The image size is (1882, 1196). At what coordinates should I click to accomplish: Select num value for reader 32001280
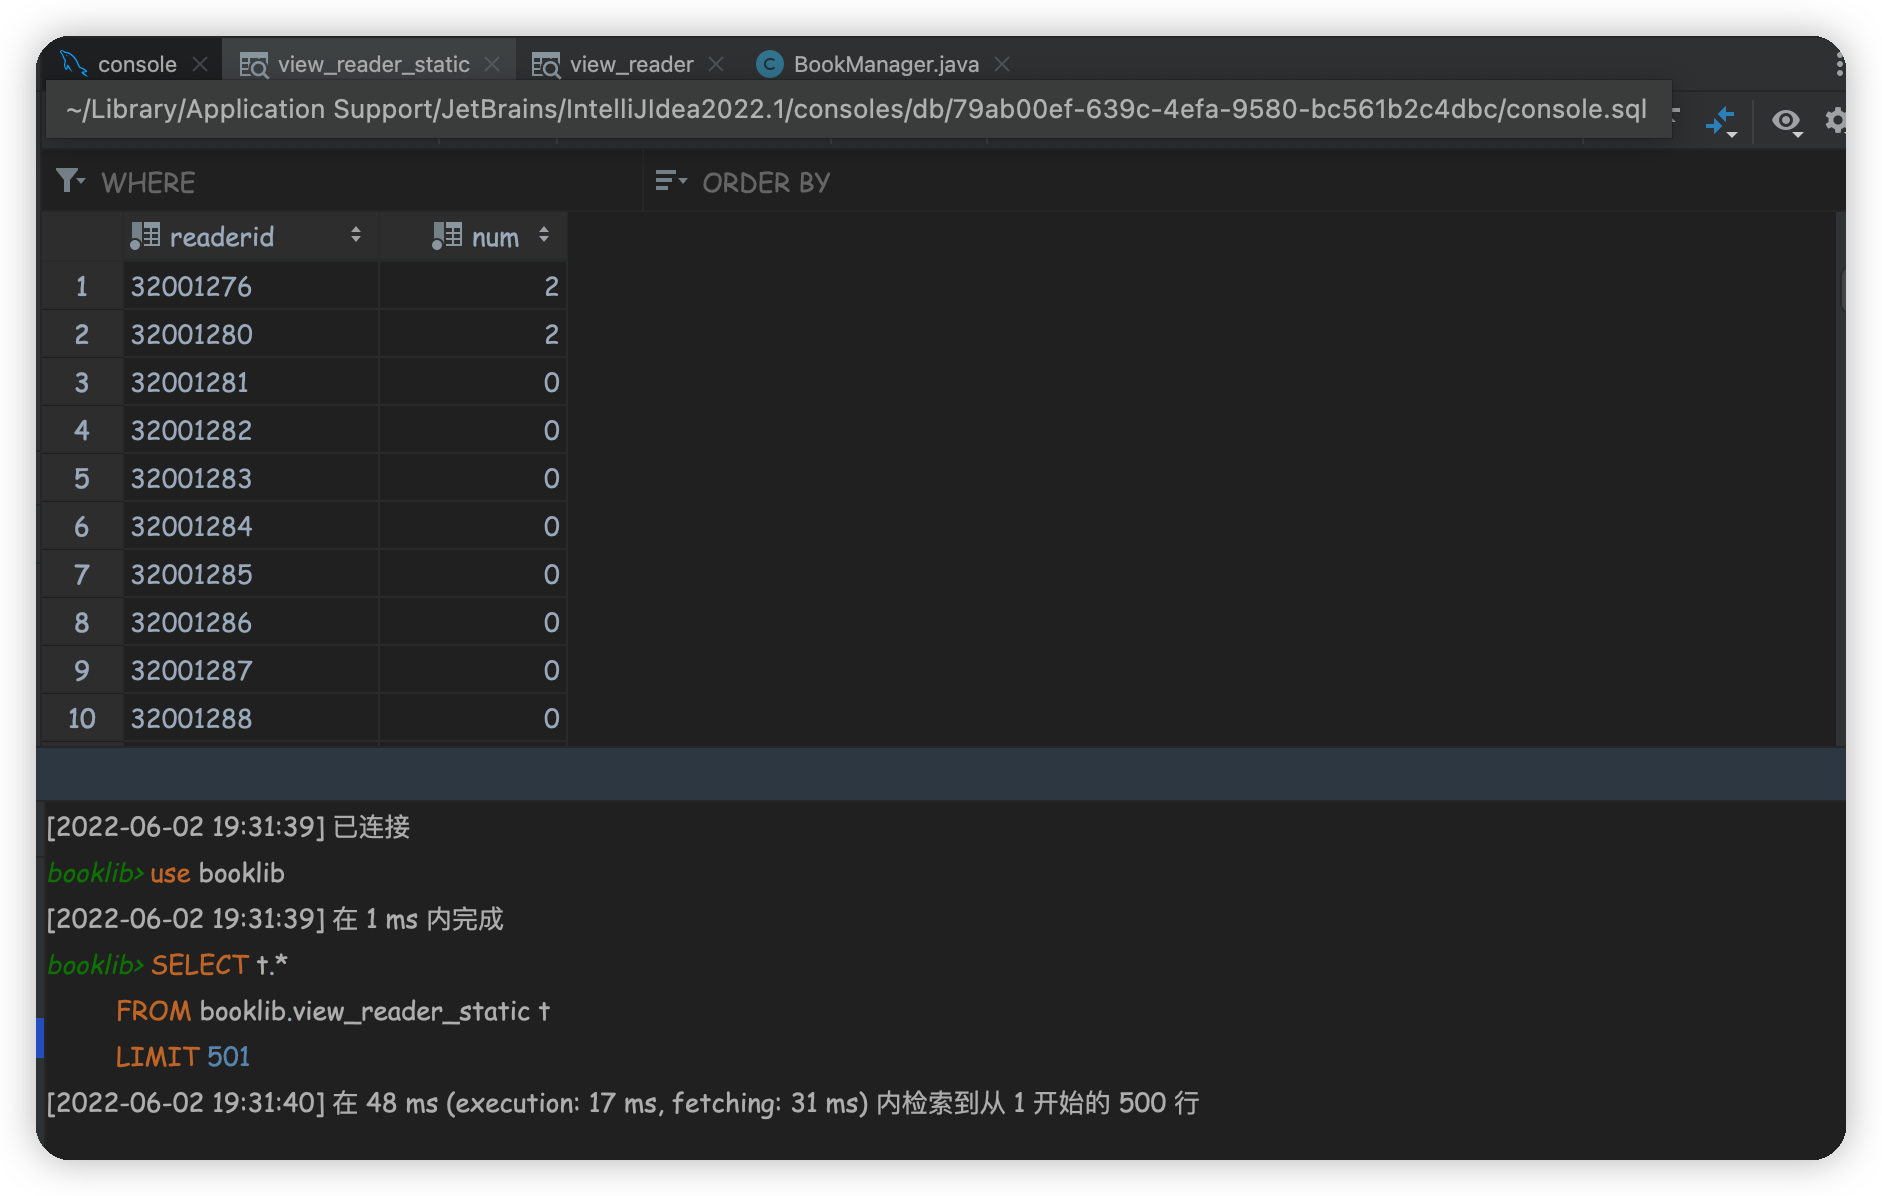pos(473,335)
